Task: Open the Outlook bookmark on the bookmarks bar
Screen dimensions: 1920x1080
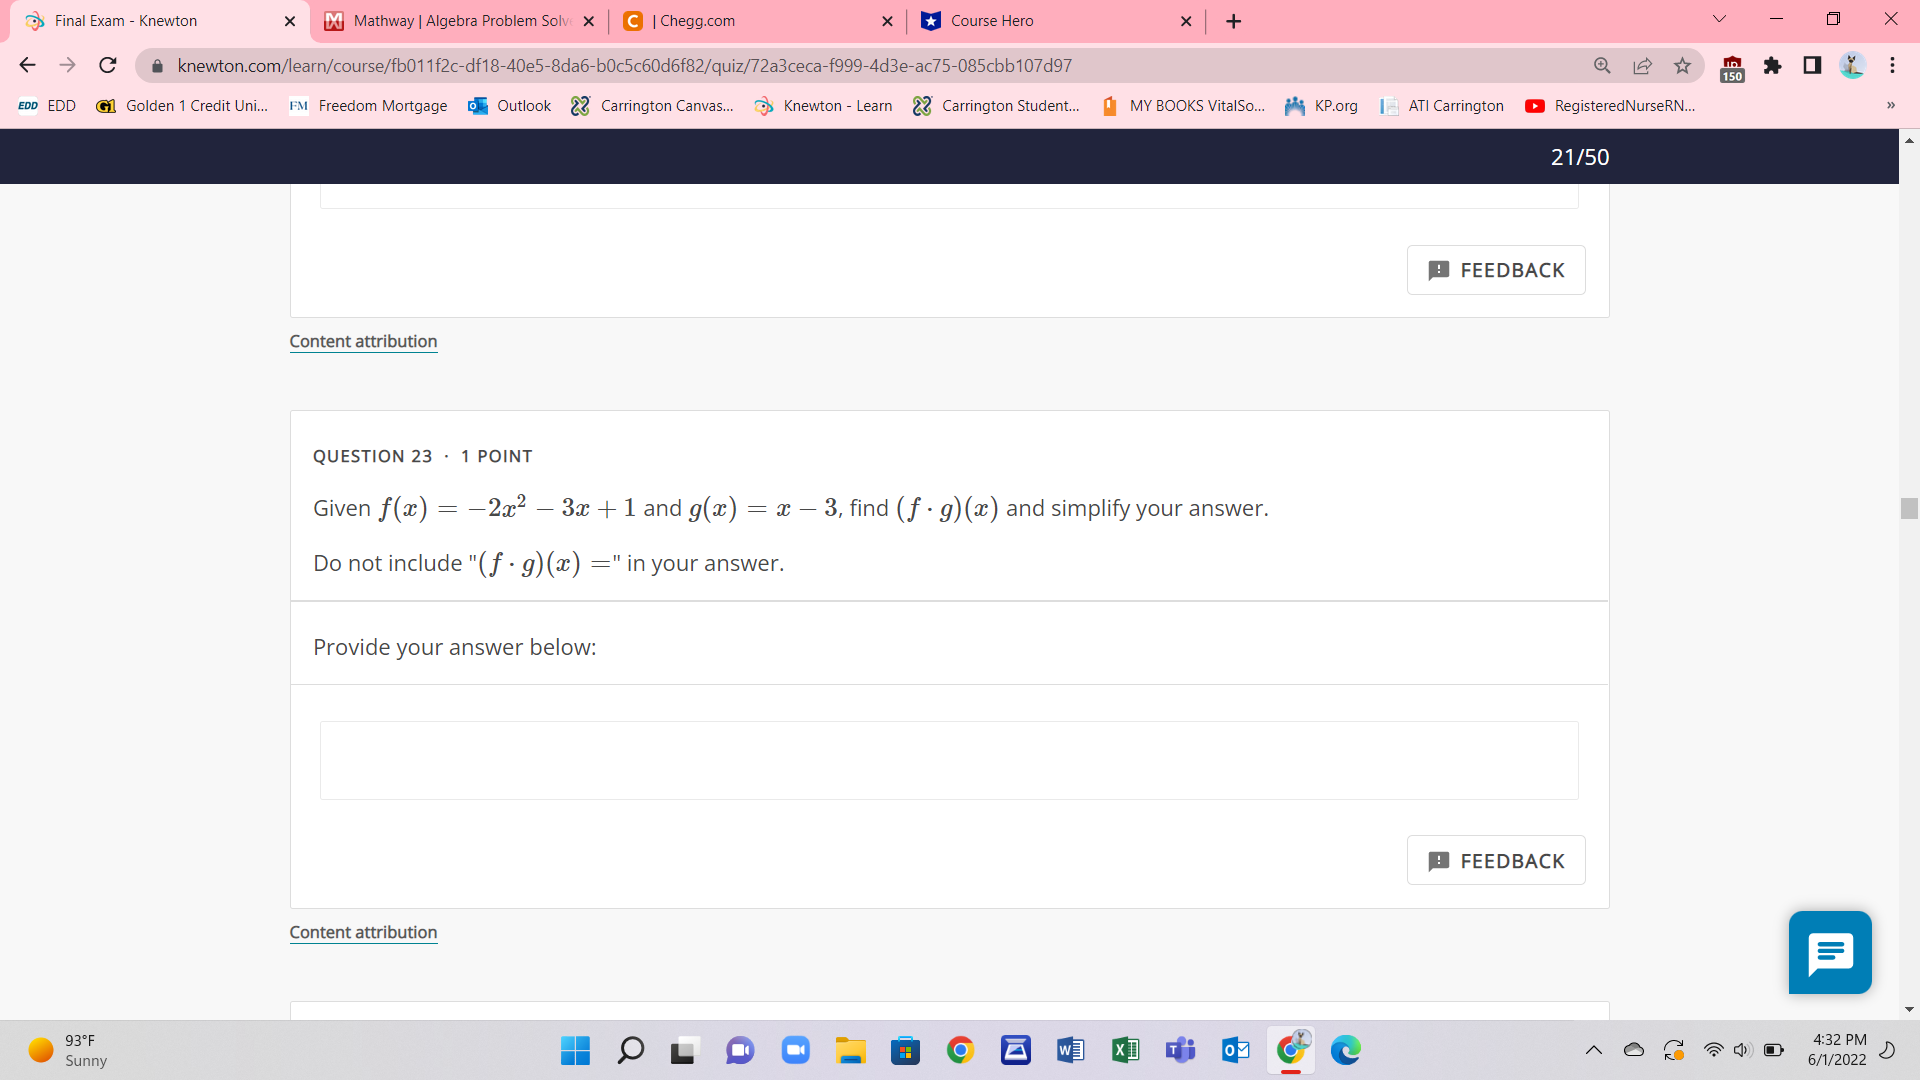Action: pyautogui.click(x=509, y=105)
